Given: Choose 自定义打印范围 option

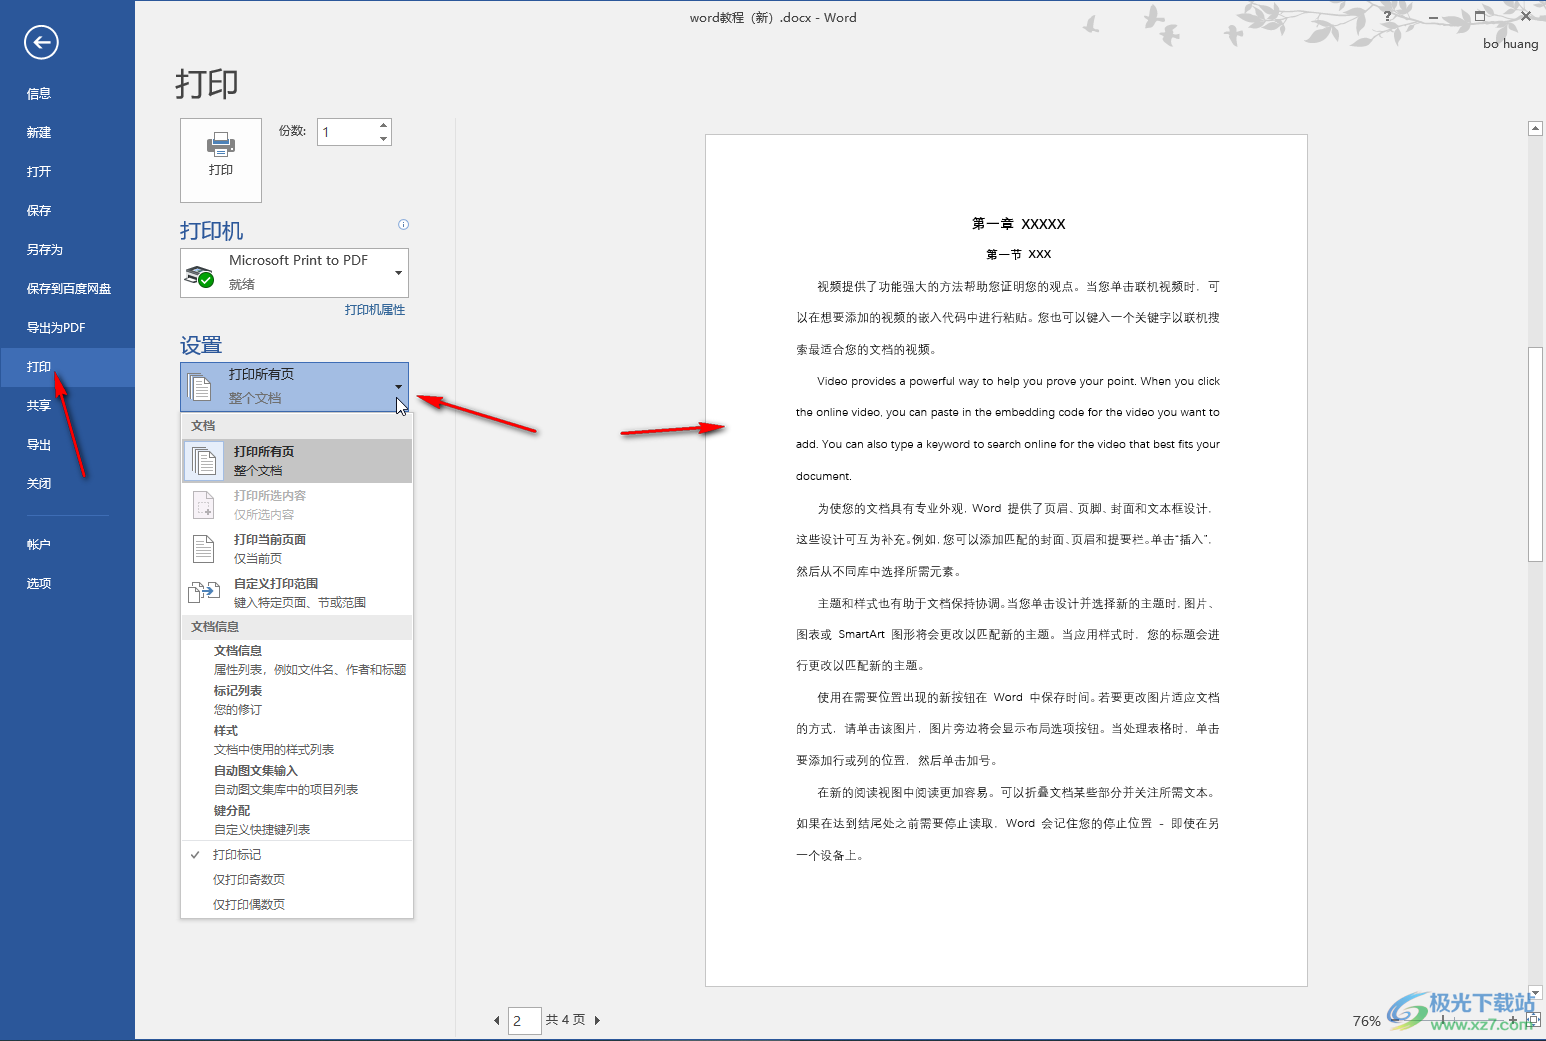Looking at the screenshot, I should click(x=297, y=593).
